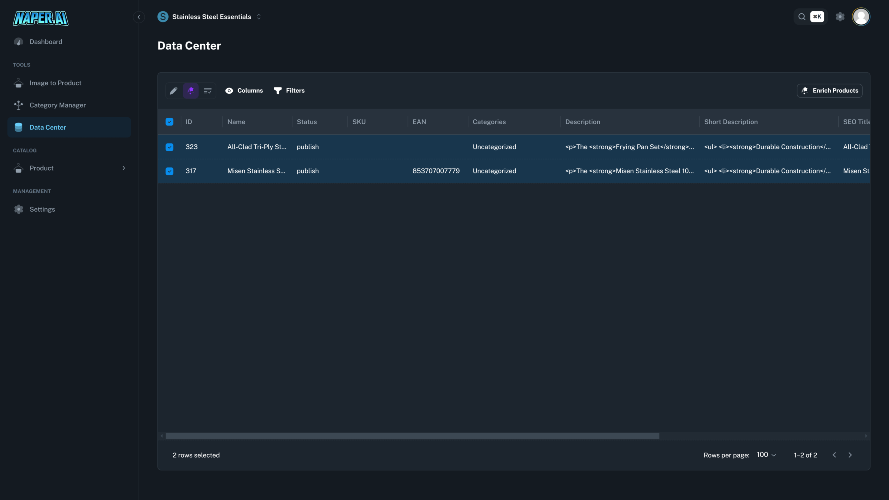Click the purple AI enrich toolbar icon
The height and width of the screenshot is (500, 889).
(x=191, y=91)
